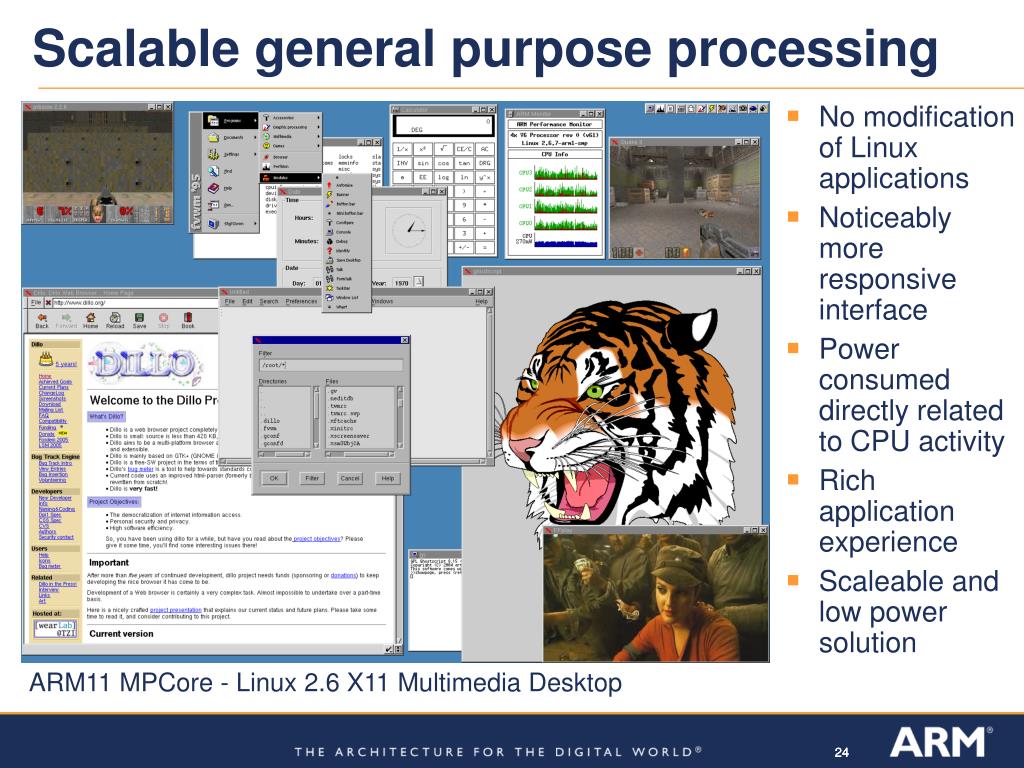Choose Save Desktop in the Modules submenu
The width and height of the screenshot is (1024, 768).
click(x=347, y=260)
